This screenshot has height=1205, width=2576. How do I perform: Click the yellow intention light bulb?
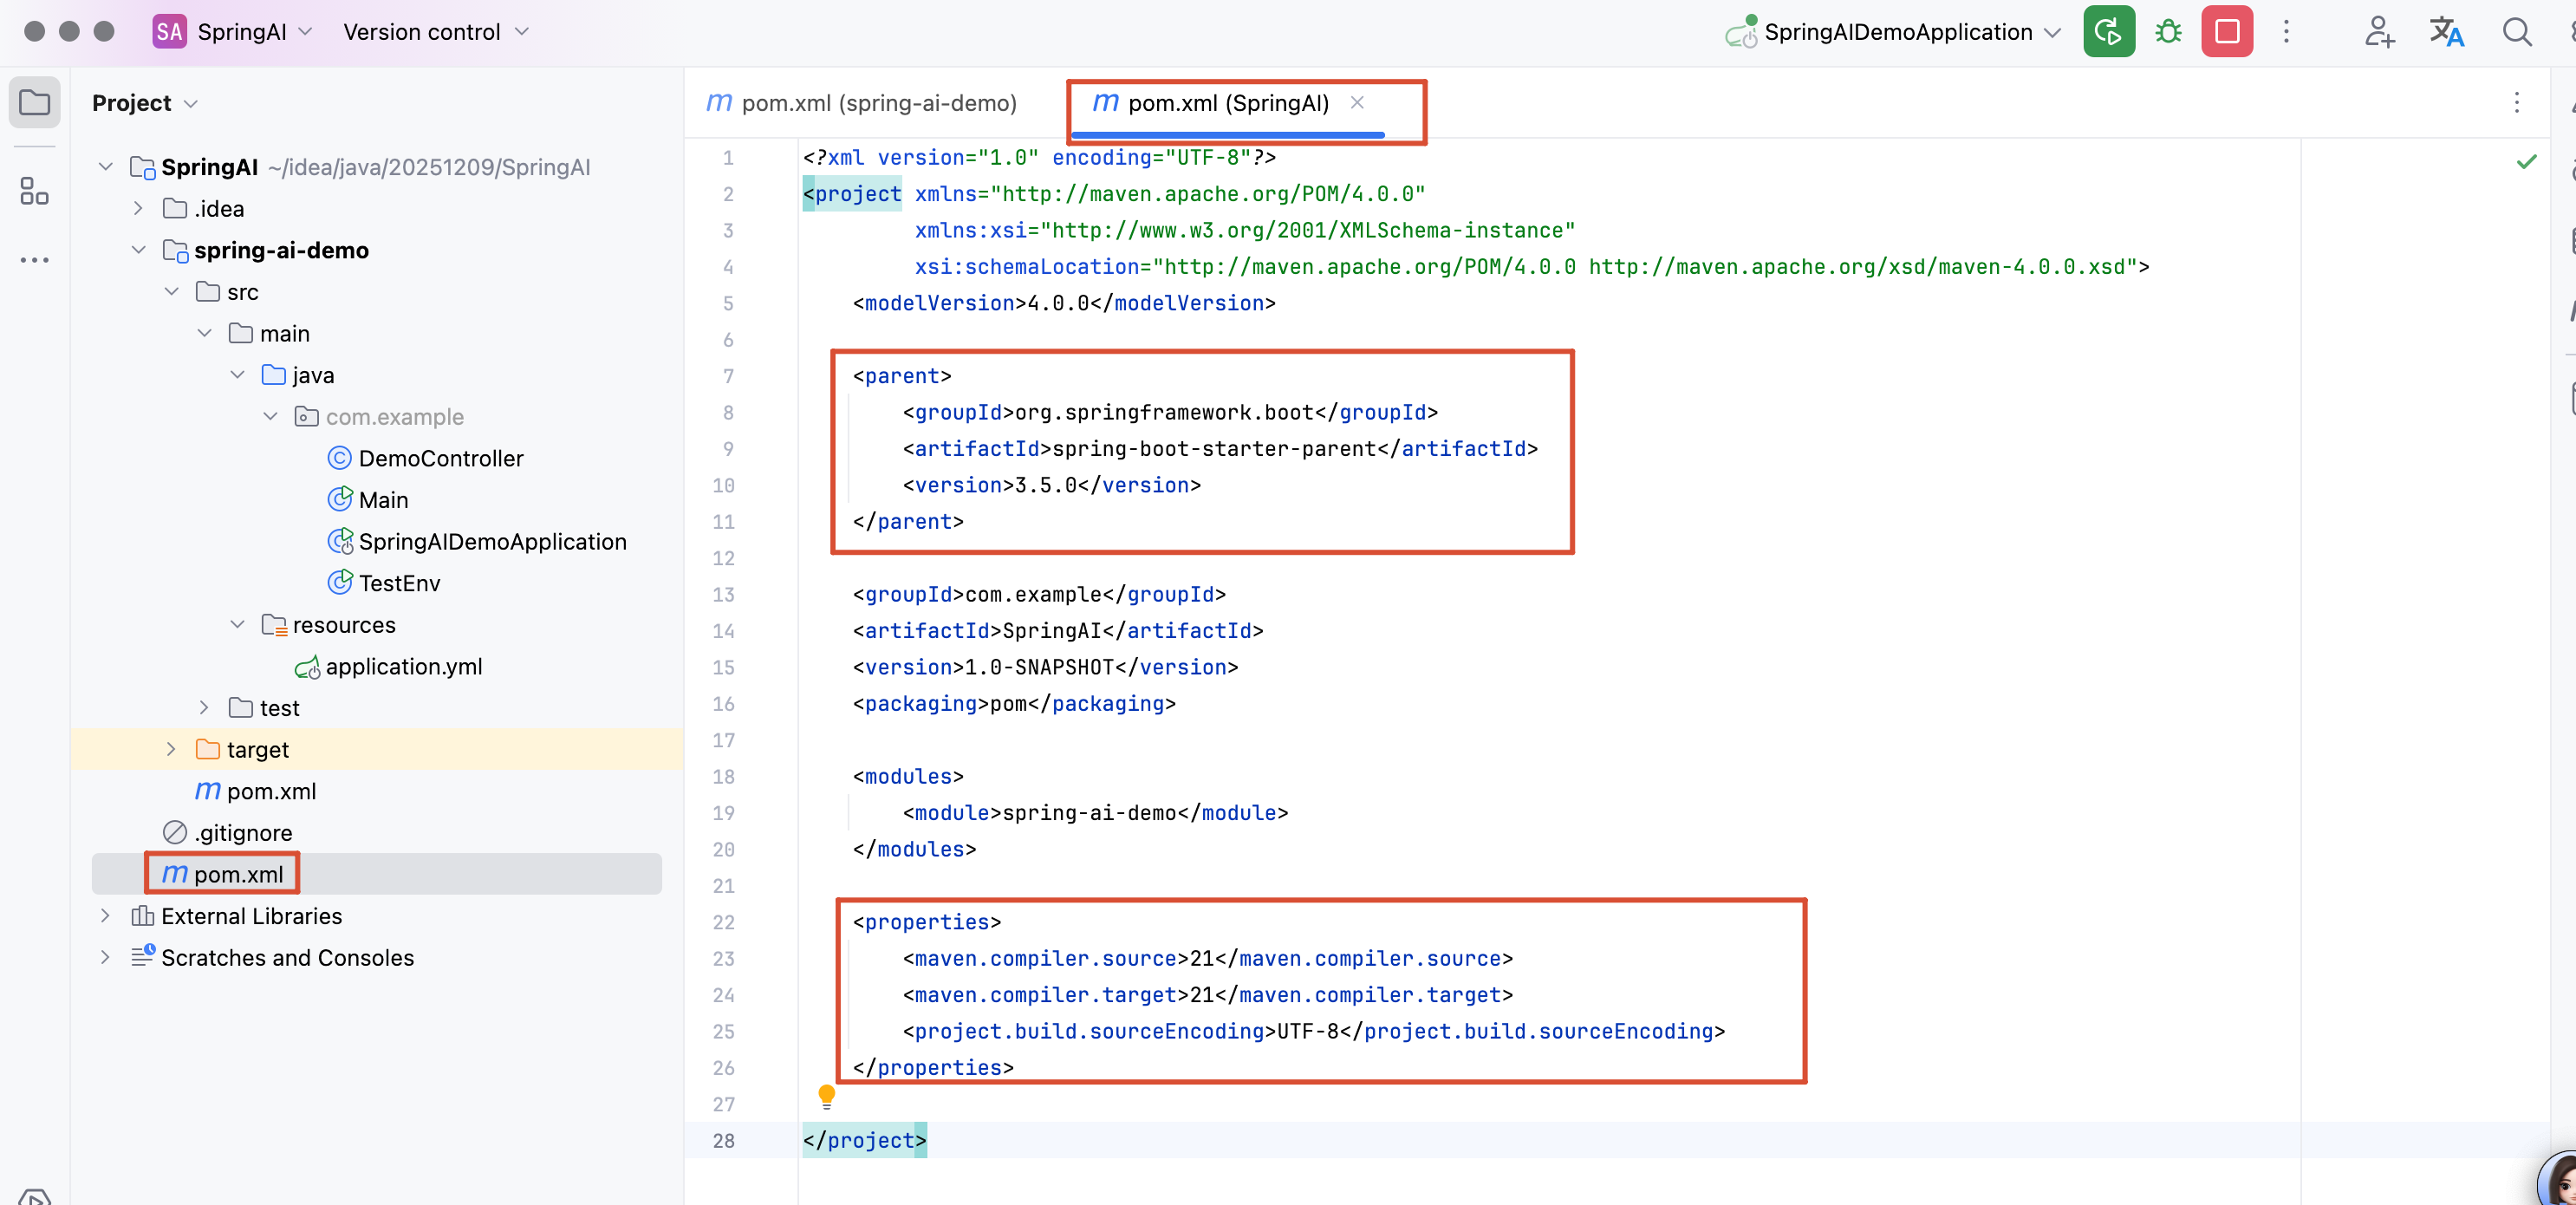click(x=826, y=1096)
